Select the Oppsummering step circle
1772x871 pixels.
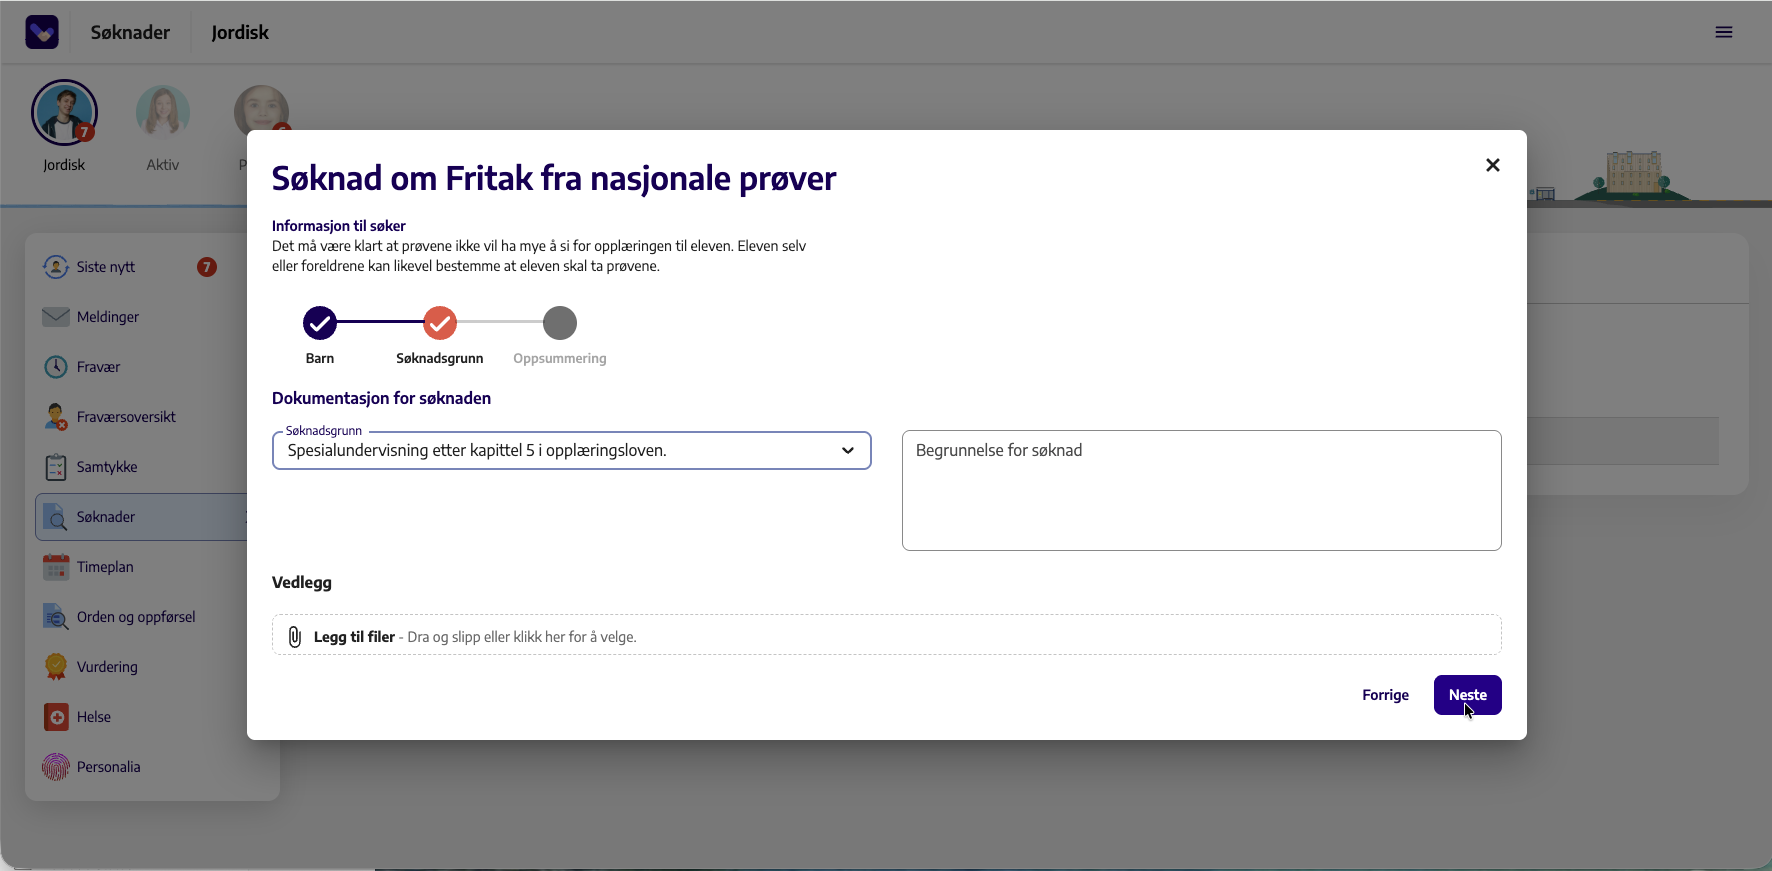(560, 323)
